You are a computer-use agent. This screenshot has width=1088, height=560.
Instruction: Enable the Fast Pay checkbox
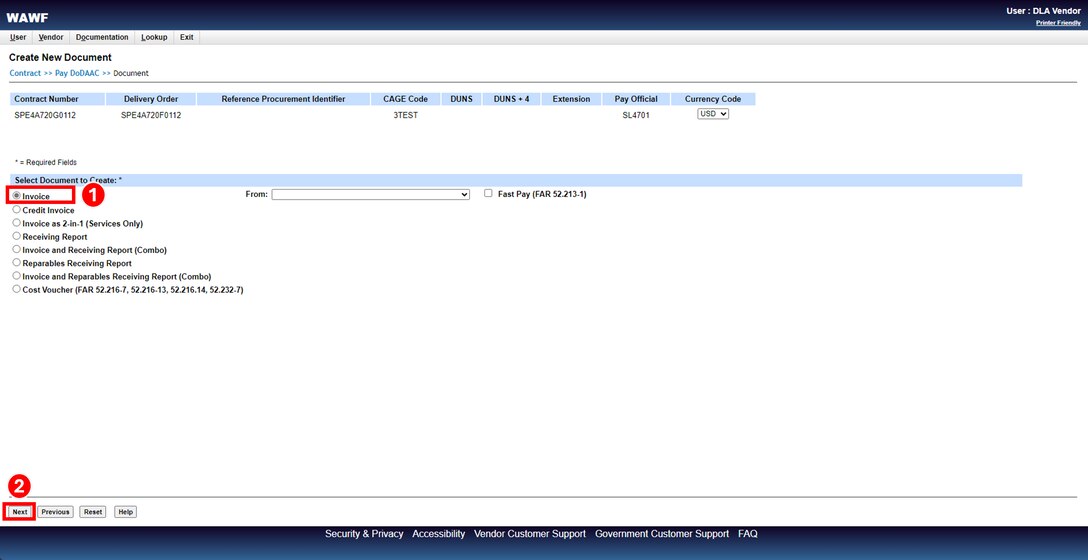(488, 194)
